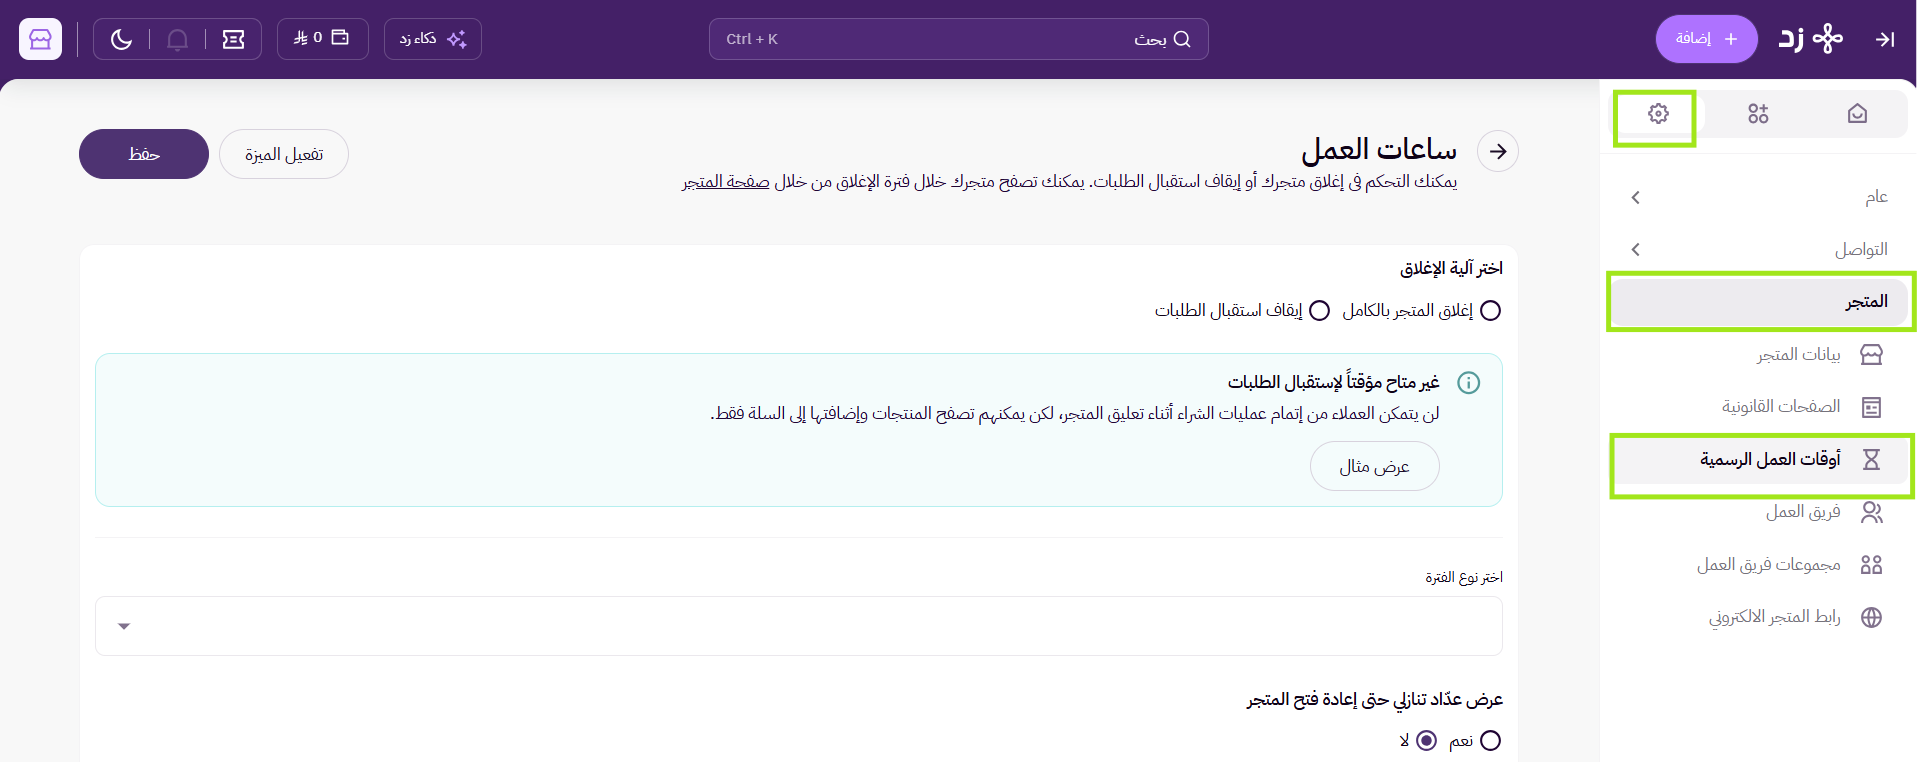Toggle dark mode moon icon

[121, 39]
